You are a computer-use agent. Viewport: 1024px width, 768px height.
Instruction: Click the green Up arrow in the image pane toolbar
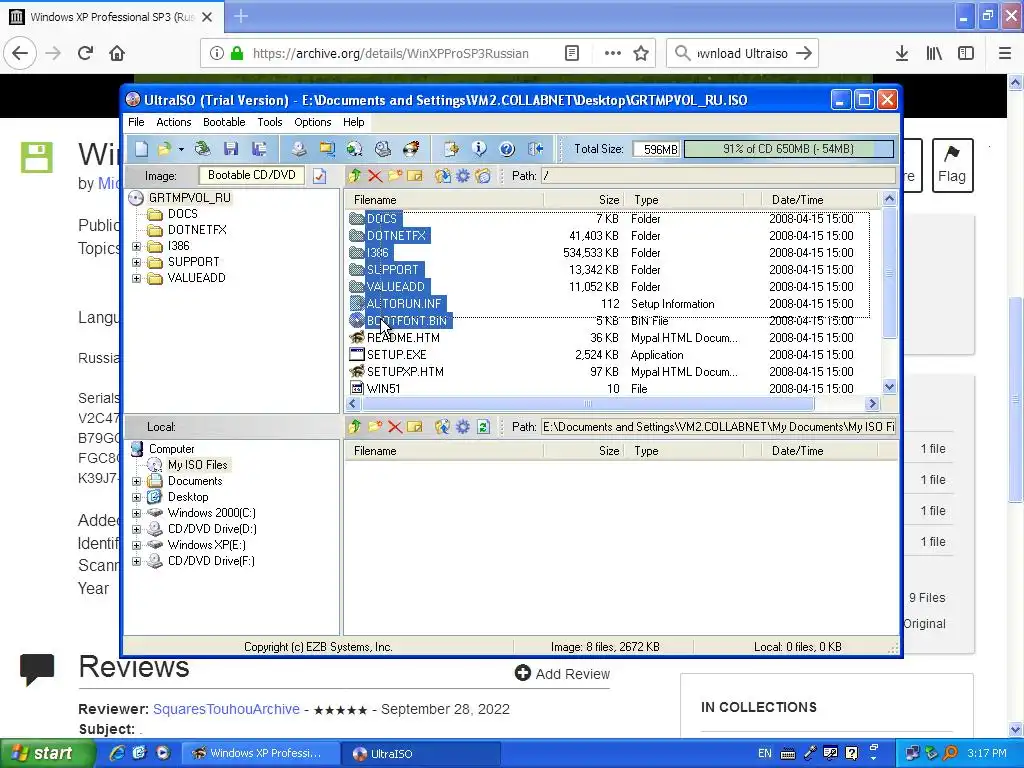tap(355, 176)
